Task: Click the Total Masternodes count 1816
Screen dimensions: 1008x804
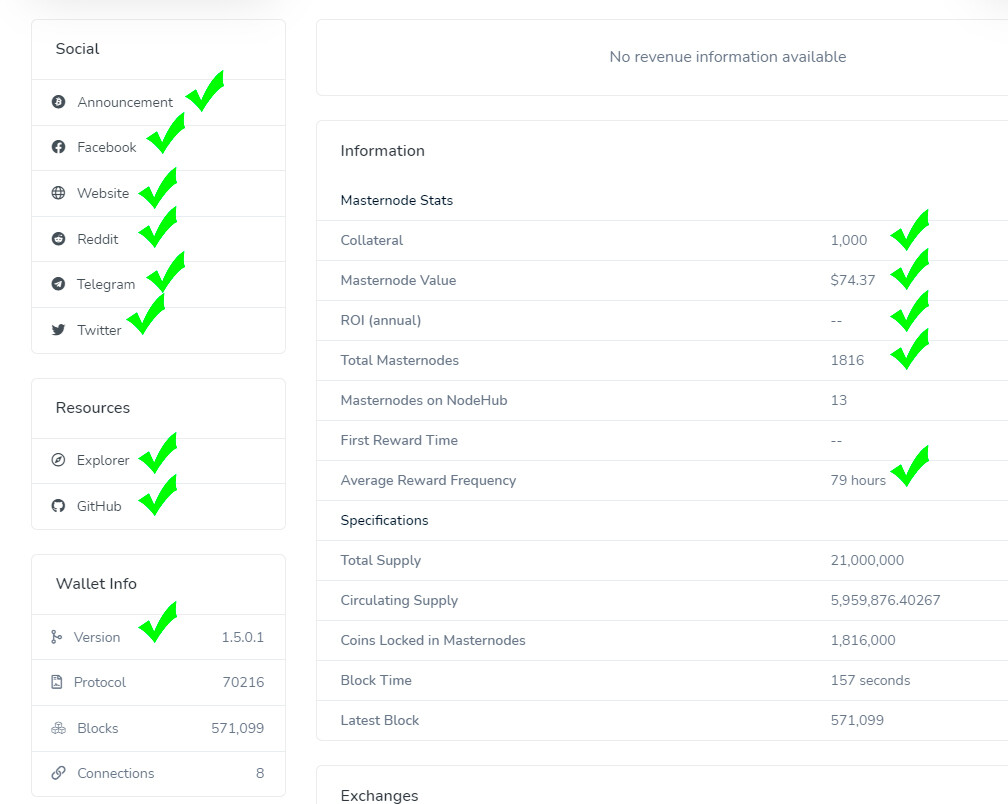Action: click(x=847, y=360)
